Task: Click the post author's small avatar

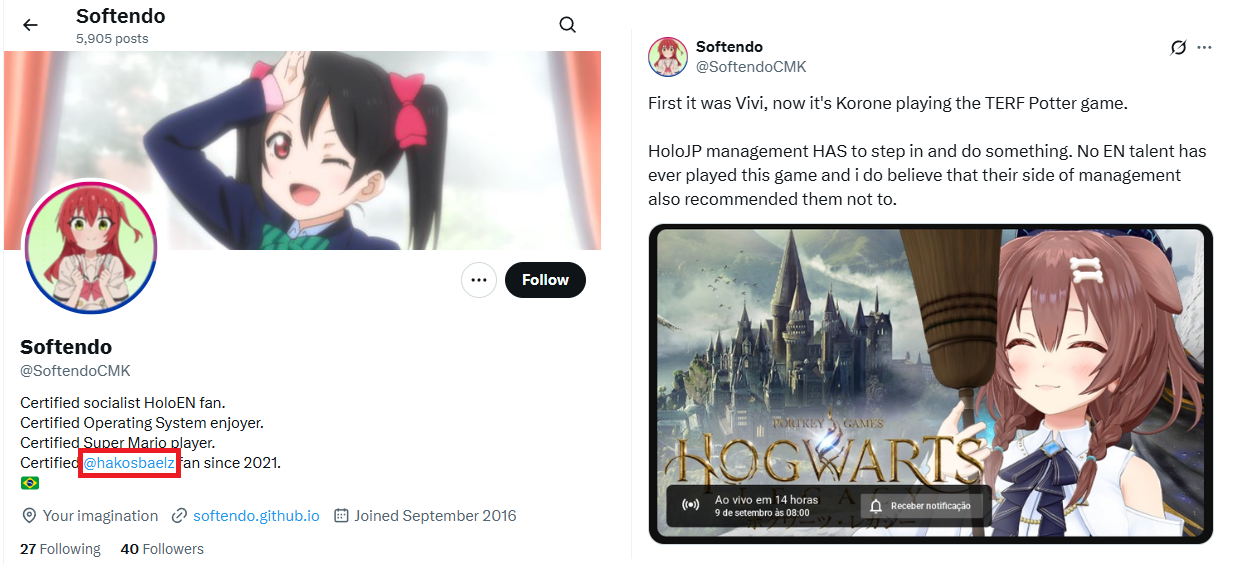Action: pos(668,56)
